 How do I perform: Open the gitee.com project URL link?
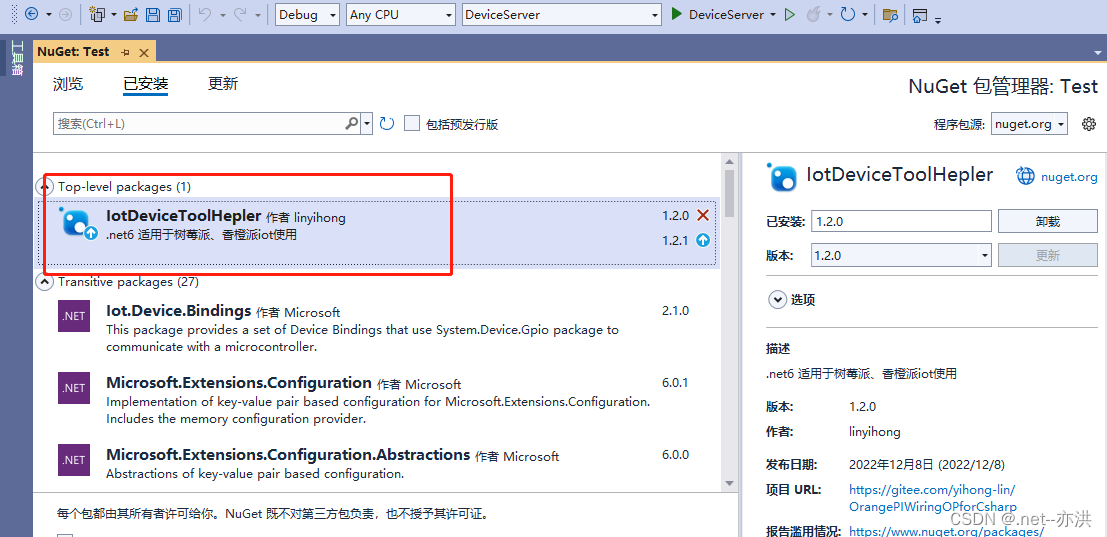point(933,498)
